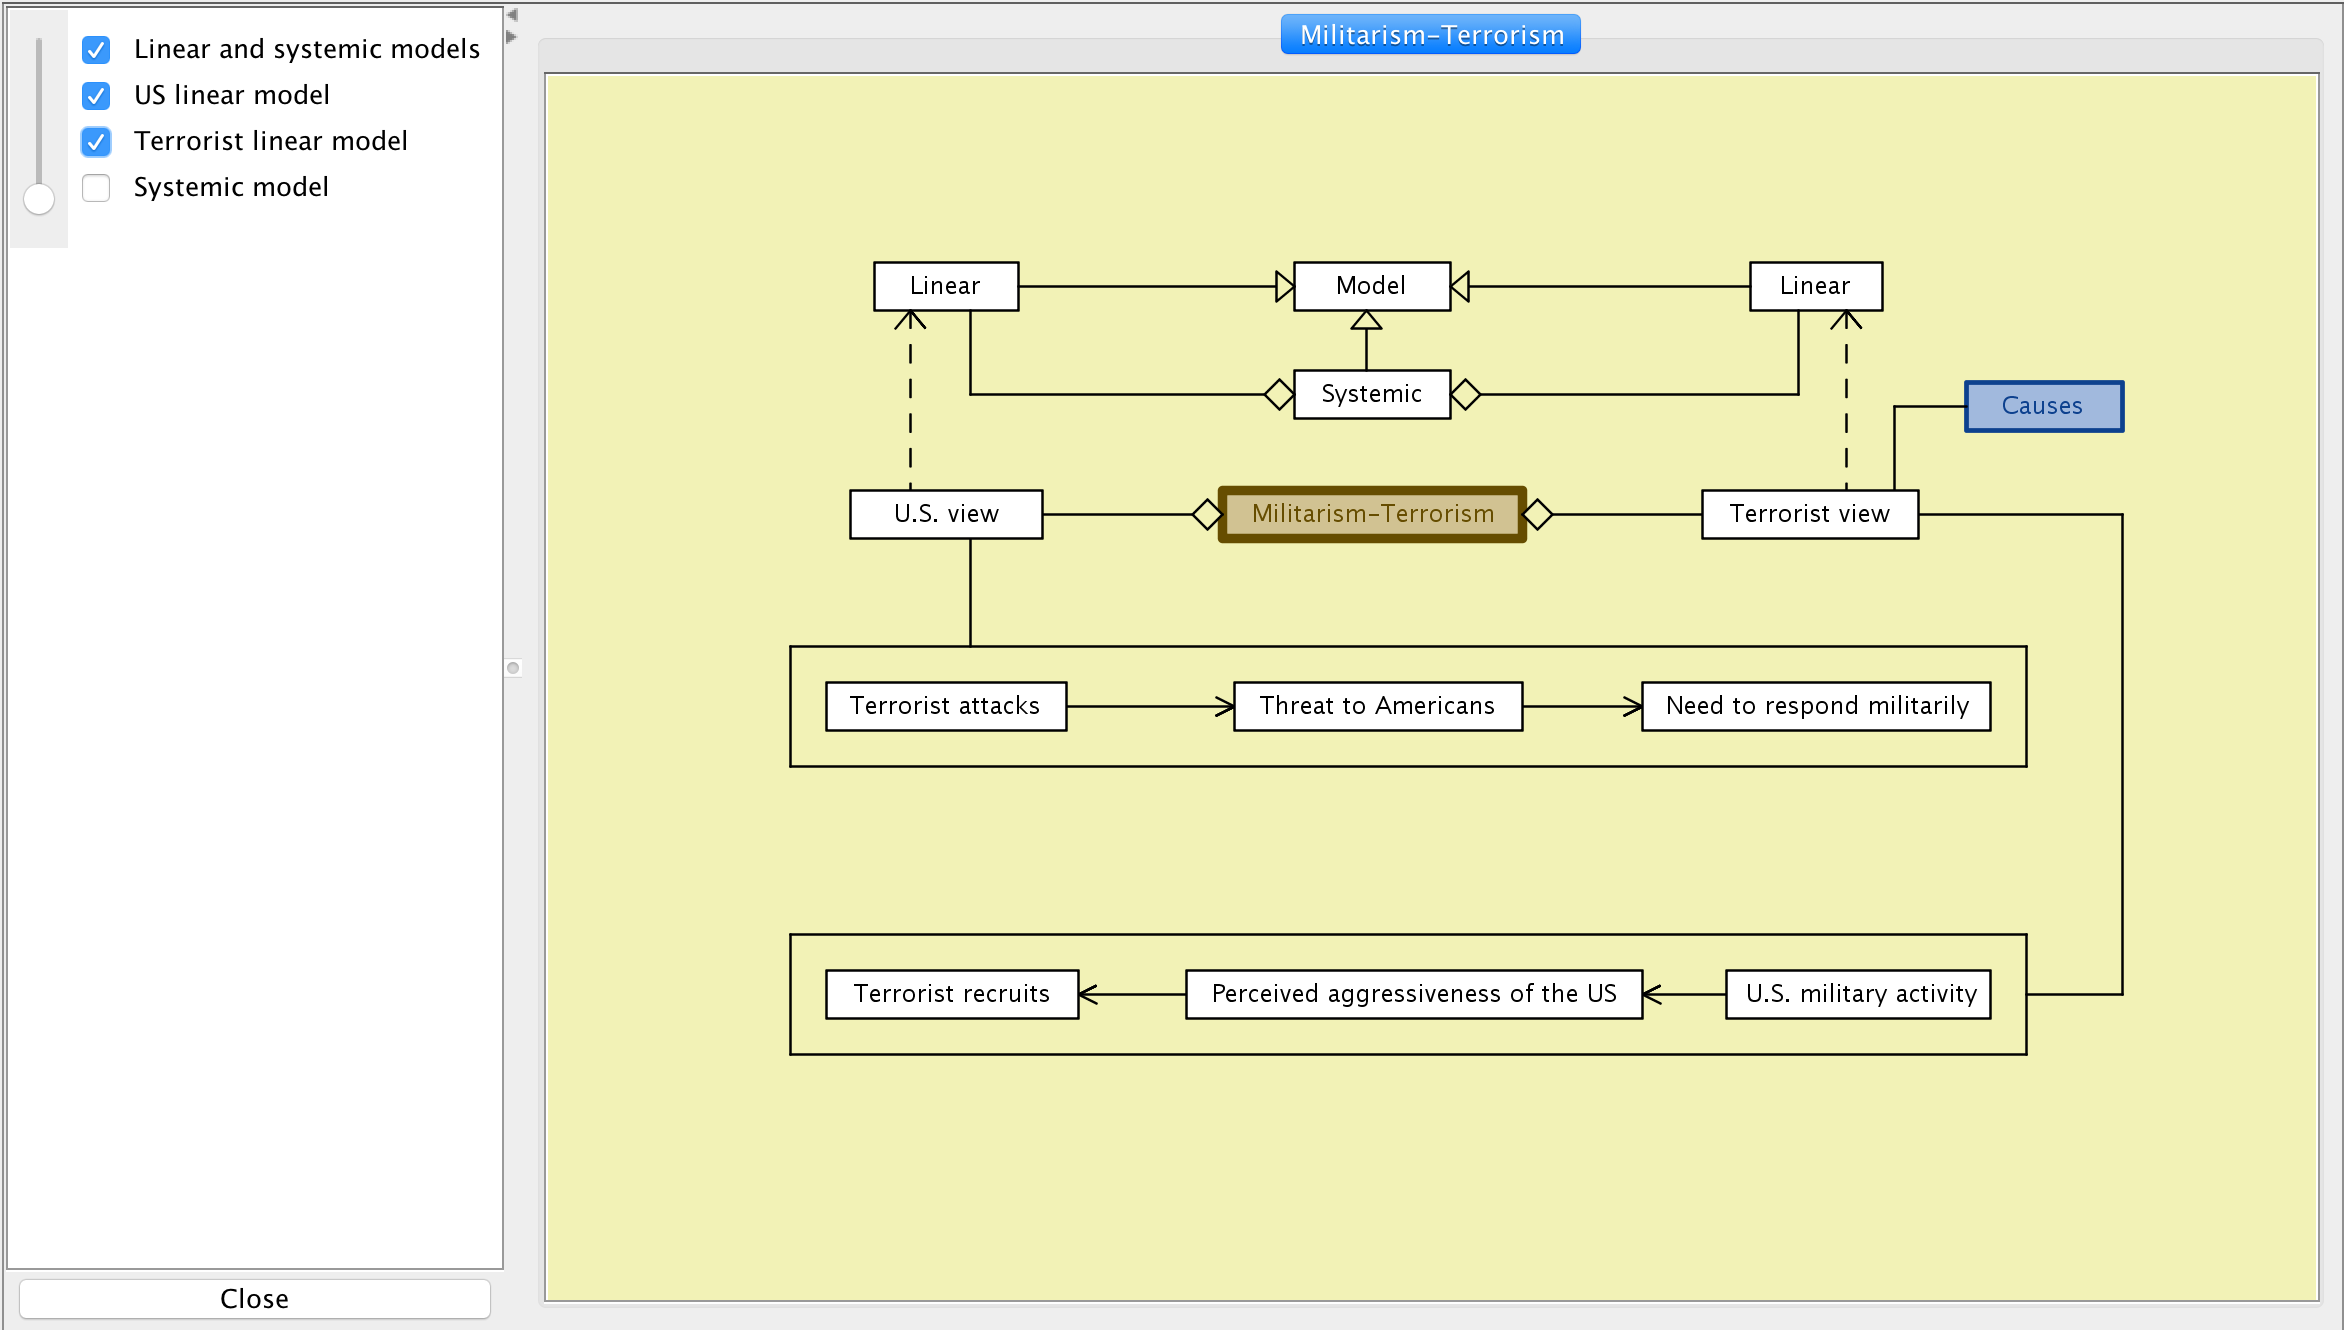This screenshot has height=1330, width=2344.
Task: Click the Close button
Action: [x=254, y=1298]
